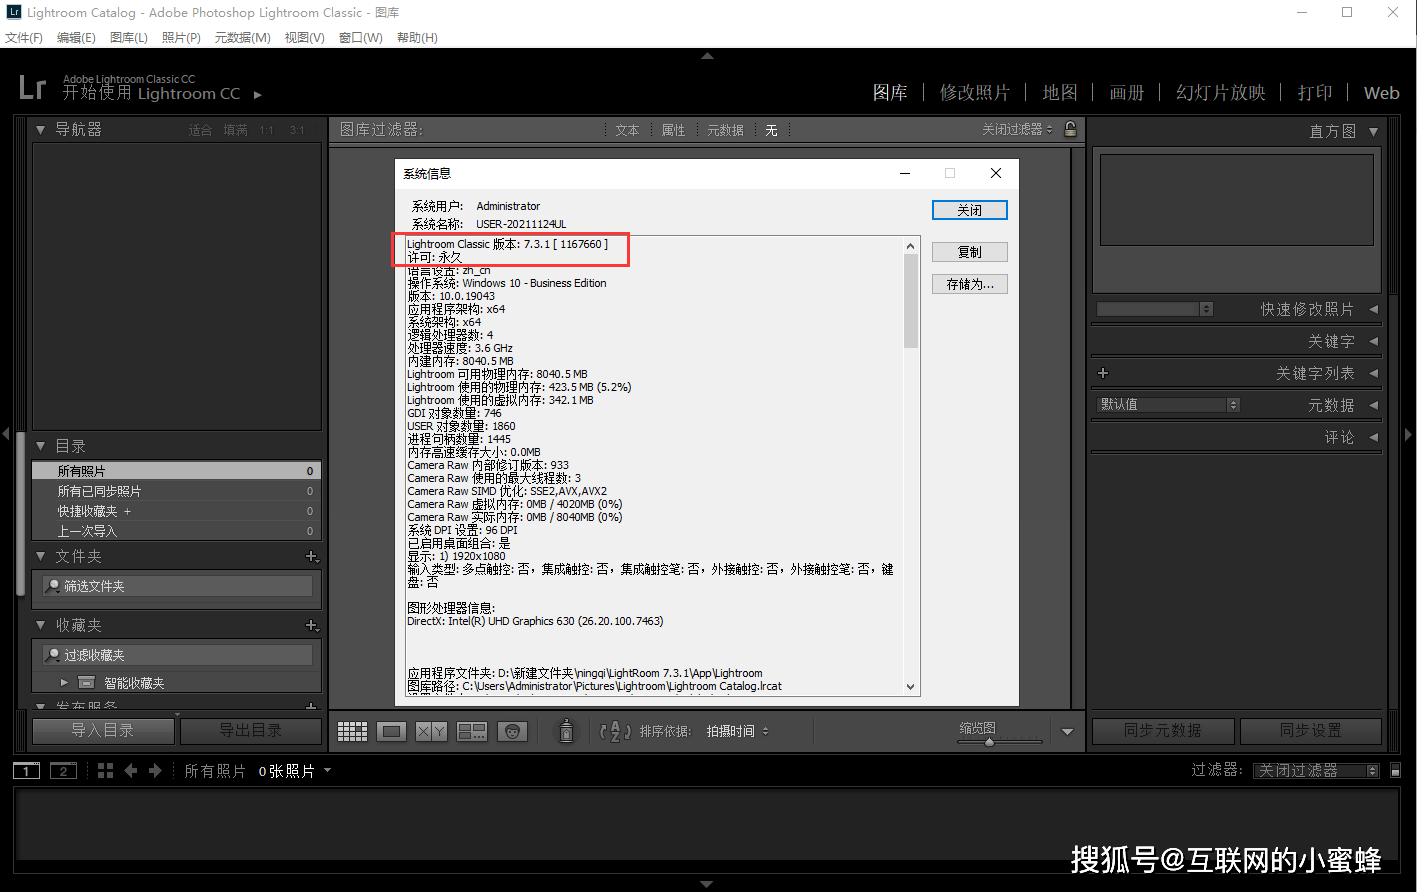This screenshot has height=892, width=1417.
Task: Open the metadata Default preset dropdown
Action: pos(1168,405)
